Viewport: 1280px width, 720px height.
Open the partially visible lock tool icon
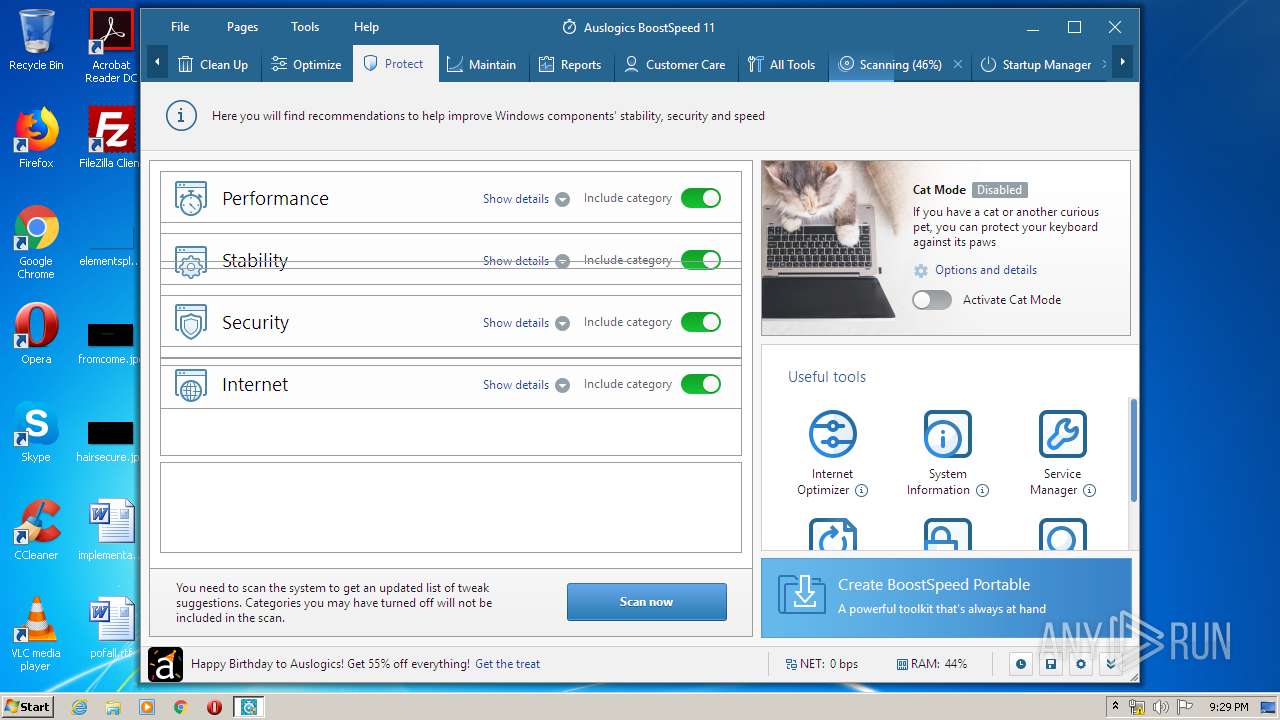[x=947, y=535]
